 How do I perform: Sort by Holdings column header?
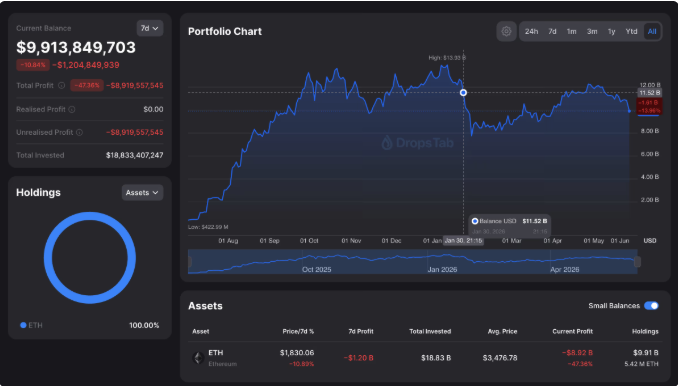pyautogui.click(x=645, y=332)
